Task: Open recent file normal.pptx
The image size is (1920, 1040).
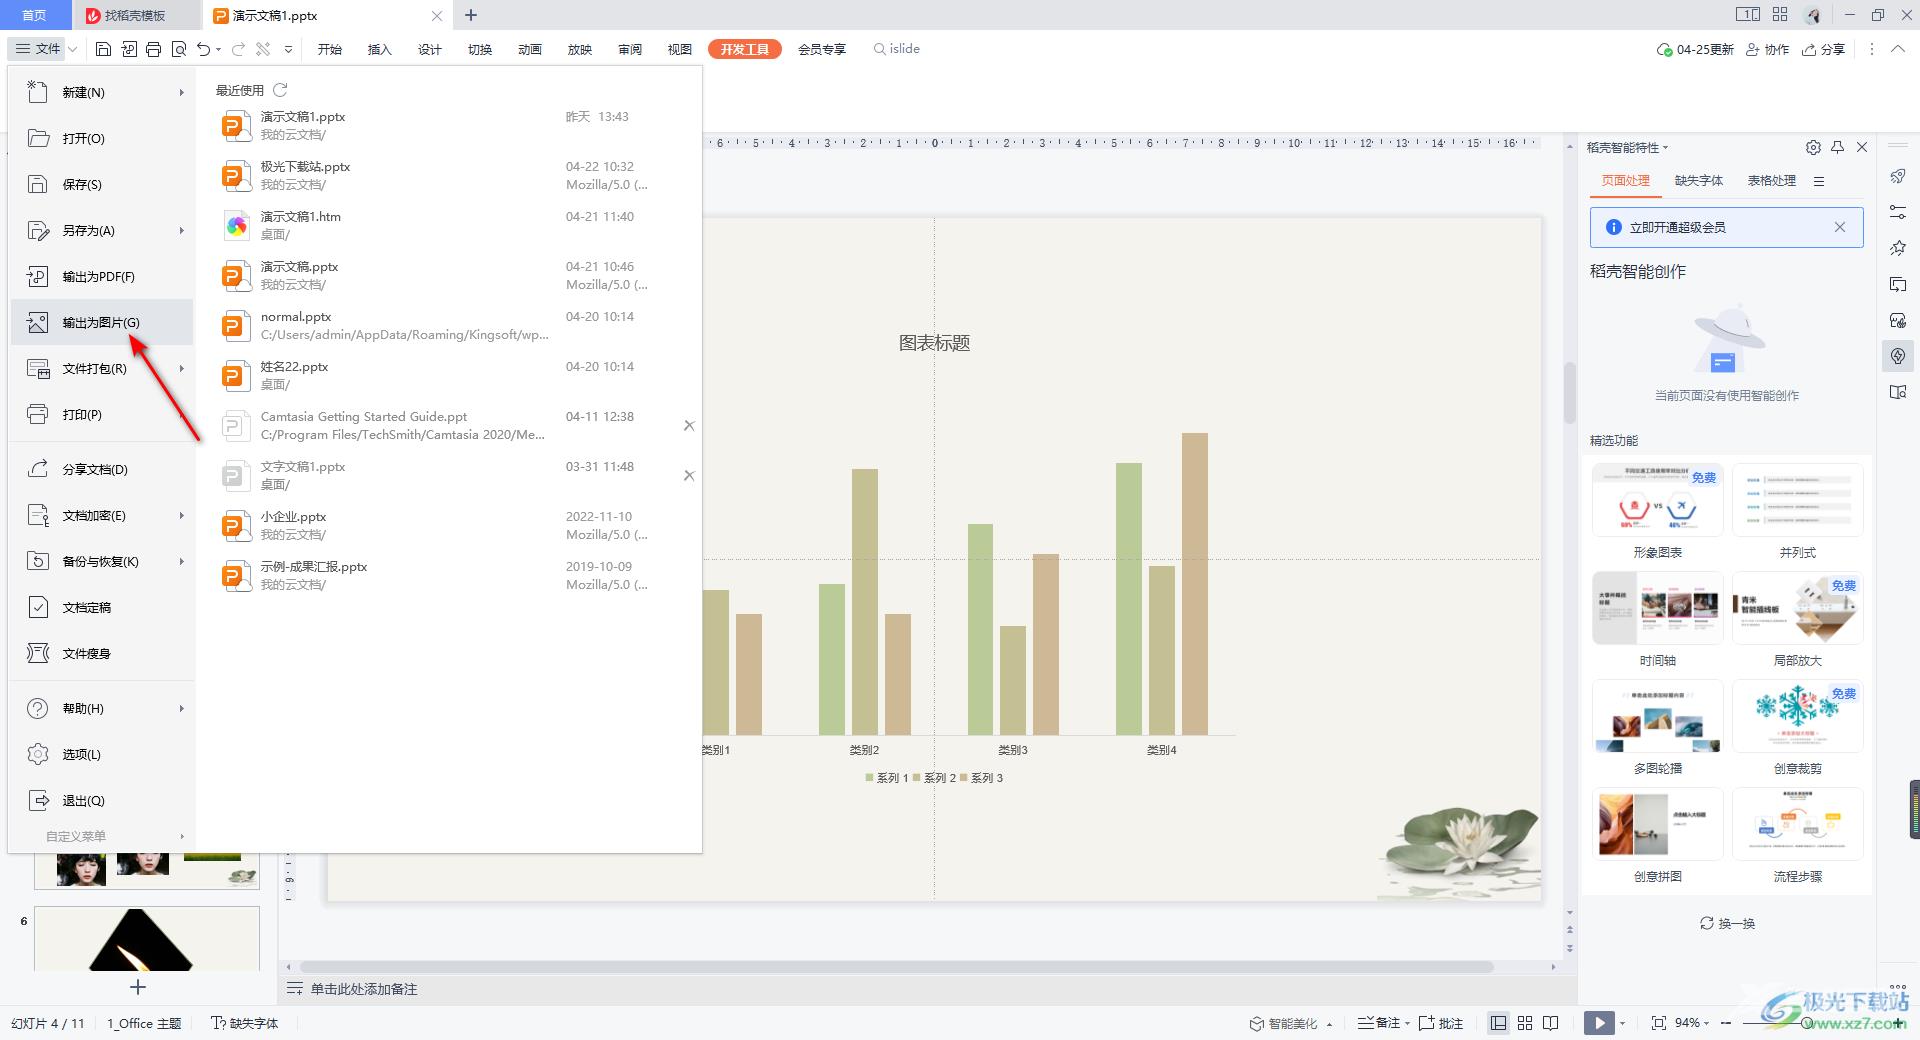Action: (448, 326)
